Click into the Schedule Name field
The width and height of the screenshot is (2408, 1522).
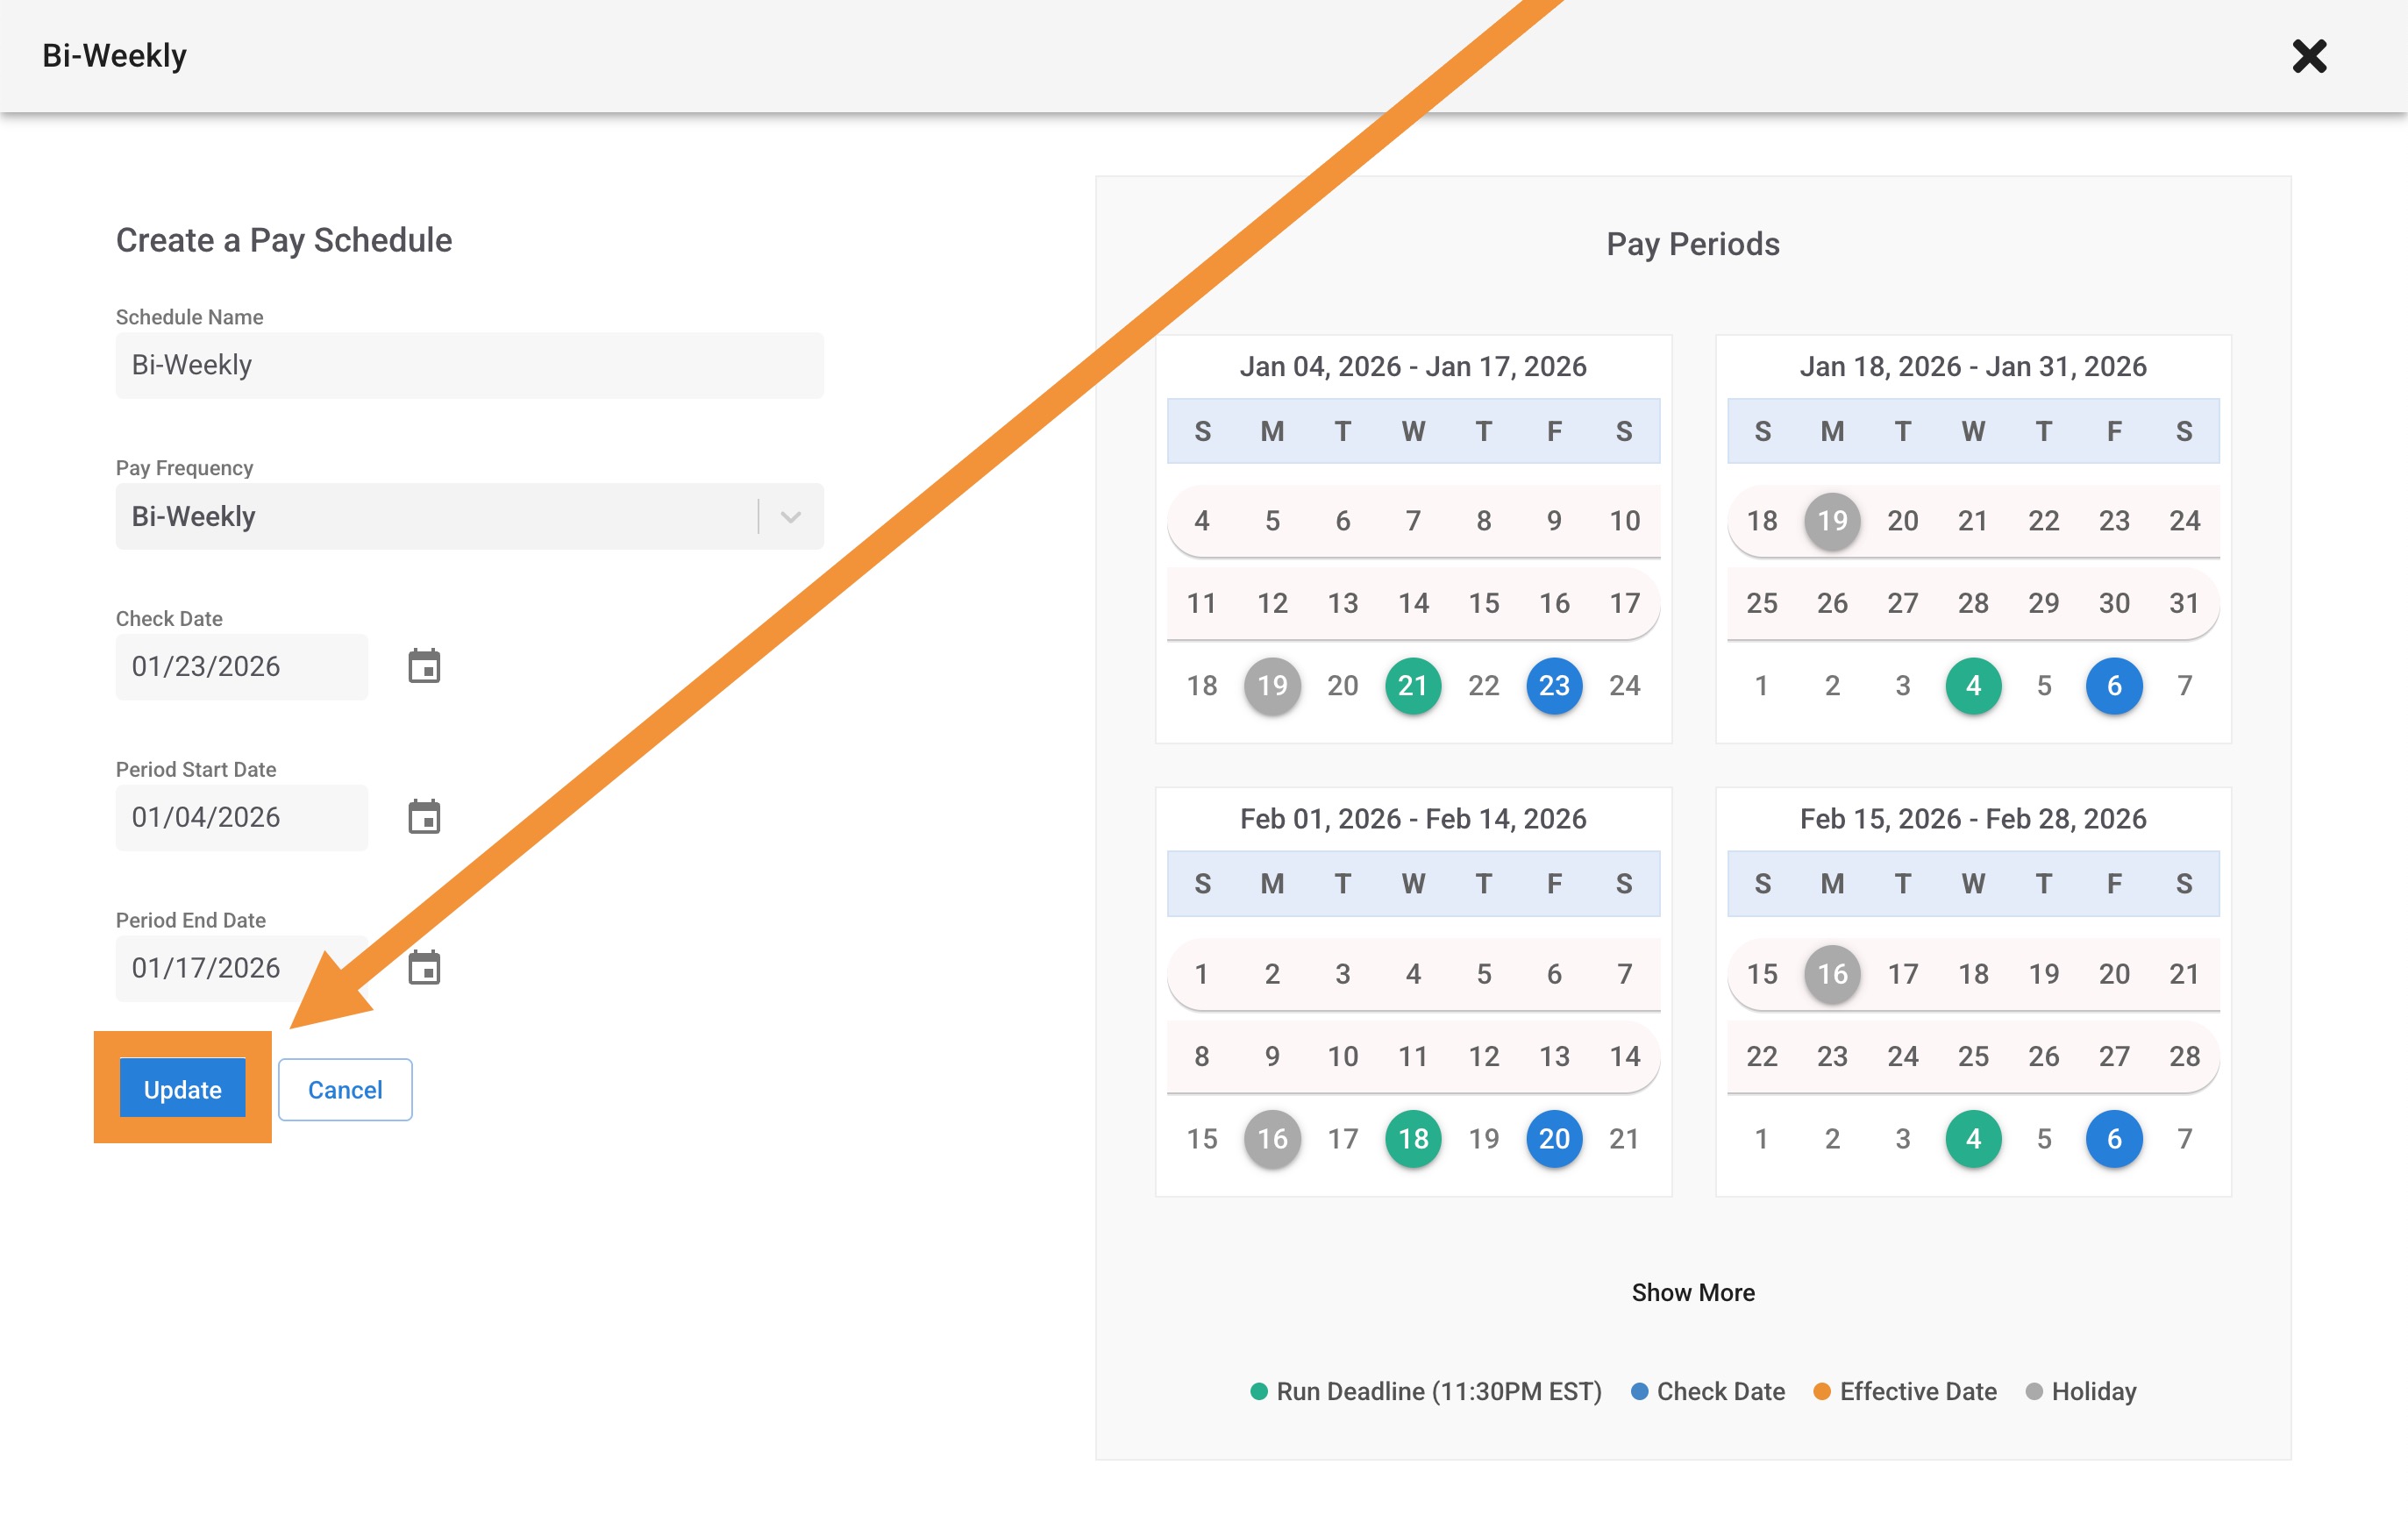[469, 365]
